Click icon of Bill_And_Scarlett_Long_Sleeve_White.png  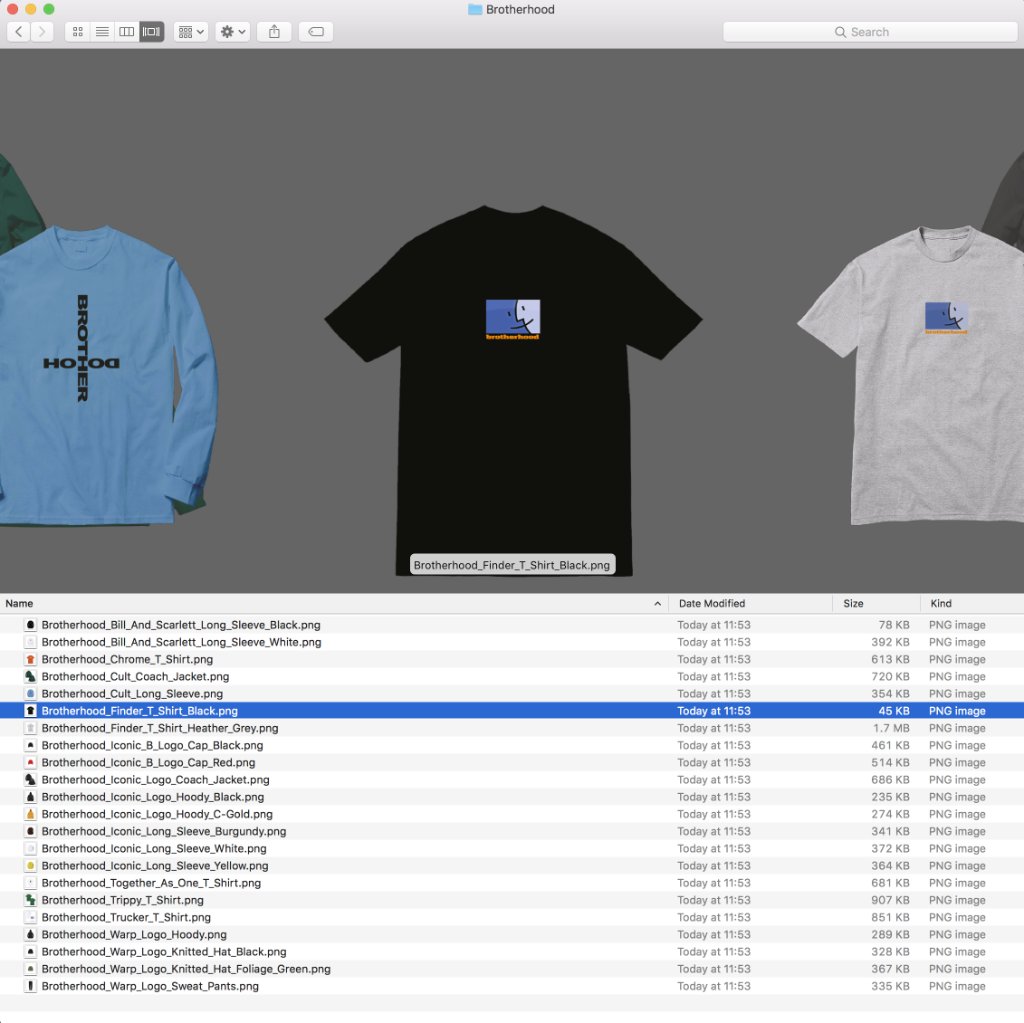click(30, 642)
